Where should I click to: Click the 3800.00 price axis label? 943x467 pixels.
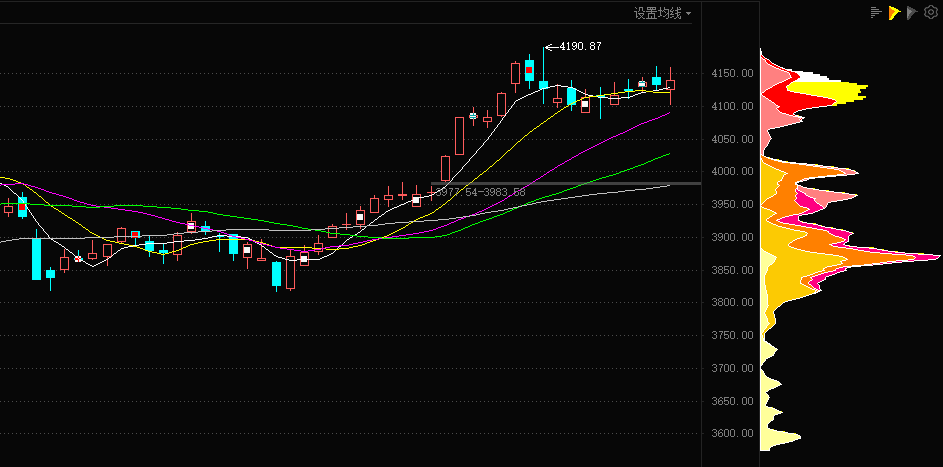[732, 302]
